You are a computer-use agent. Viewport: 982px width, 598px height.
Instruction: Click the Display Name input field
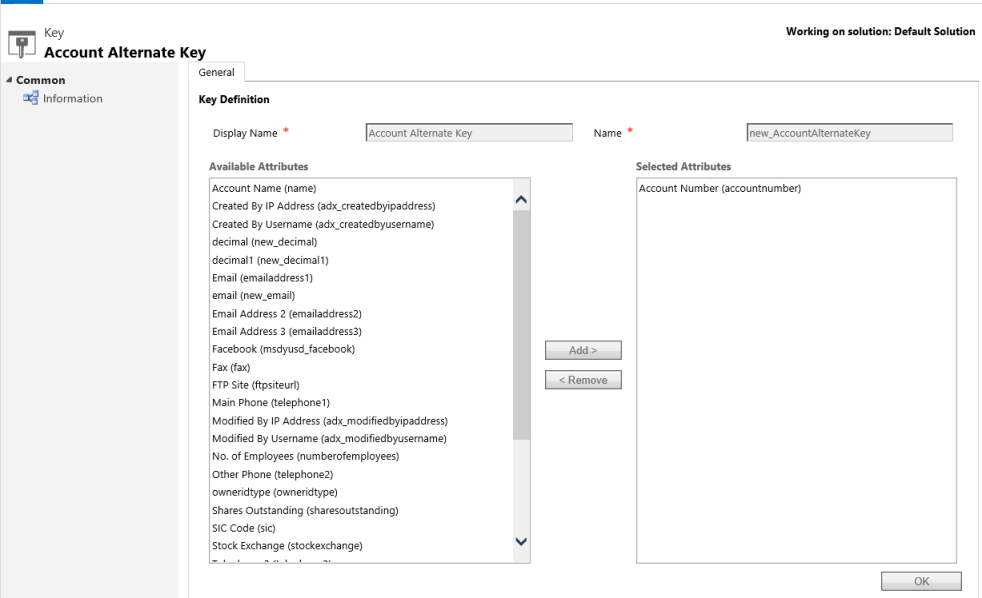click(x=469, y=131)
